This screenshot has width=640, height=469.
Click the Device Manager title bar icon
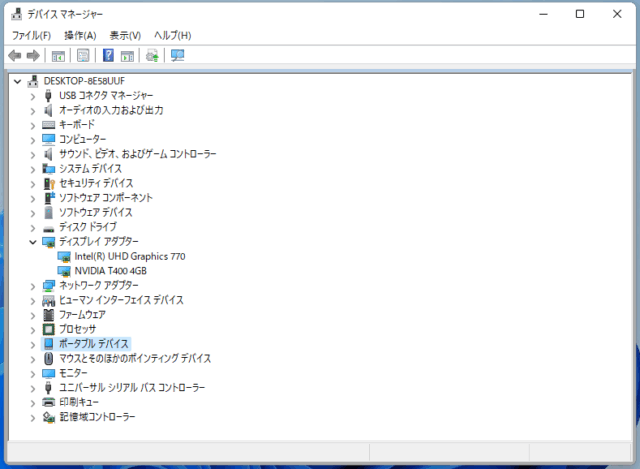16,14
